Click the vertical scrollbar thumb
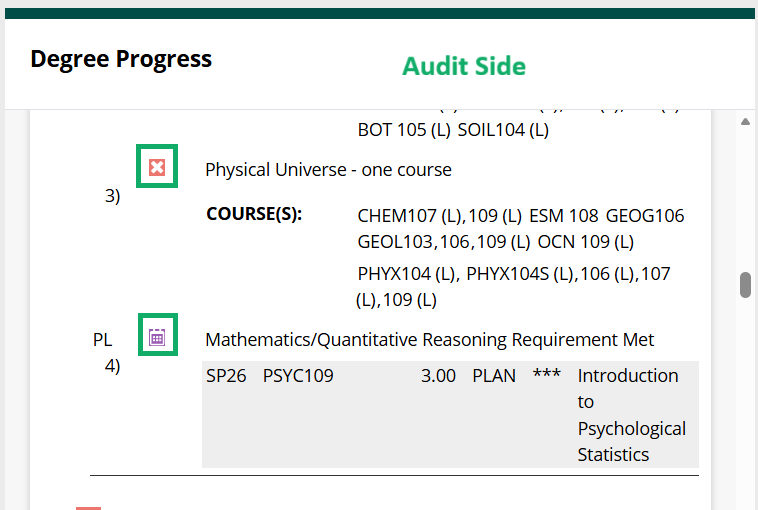Image resolution: width=758 pixels, height=510 pixels. click(745, 285)
